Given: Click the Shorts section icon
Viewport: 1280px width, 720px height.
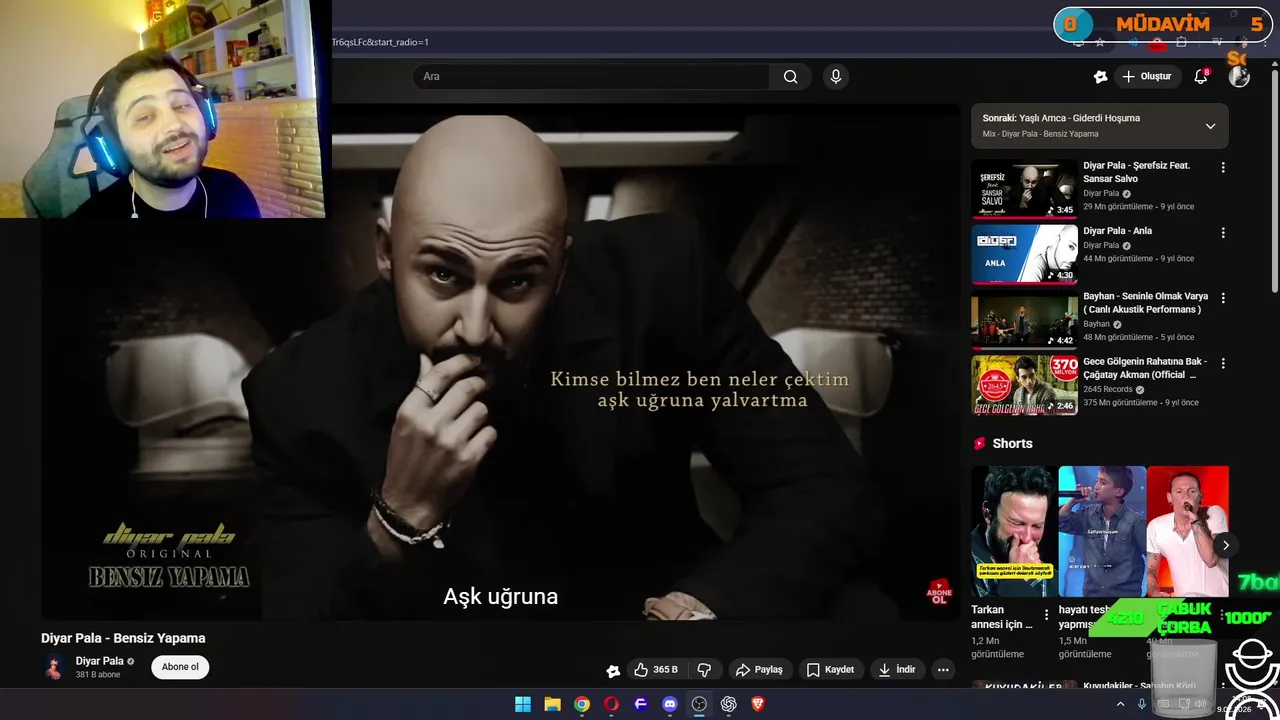Looking at the screenshot, I should [980, 443].
